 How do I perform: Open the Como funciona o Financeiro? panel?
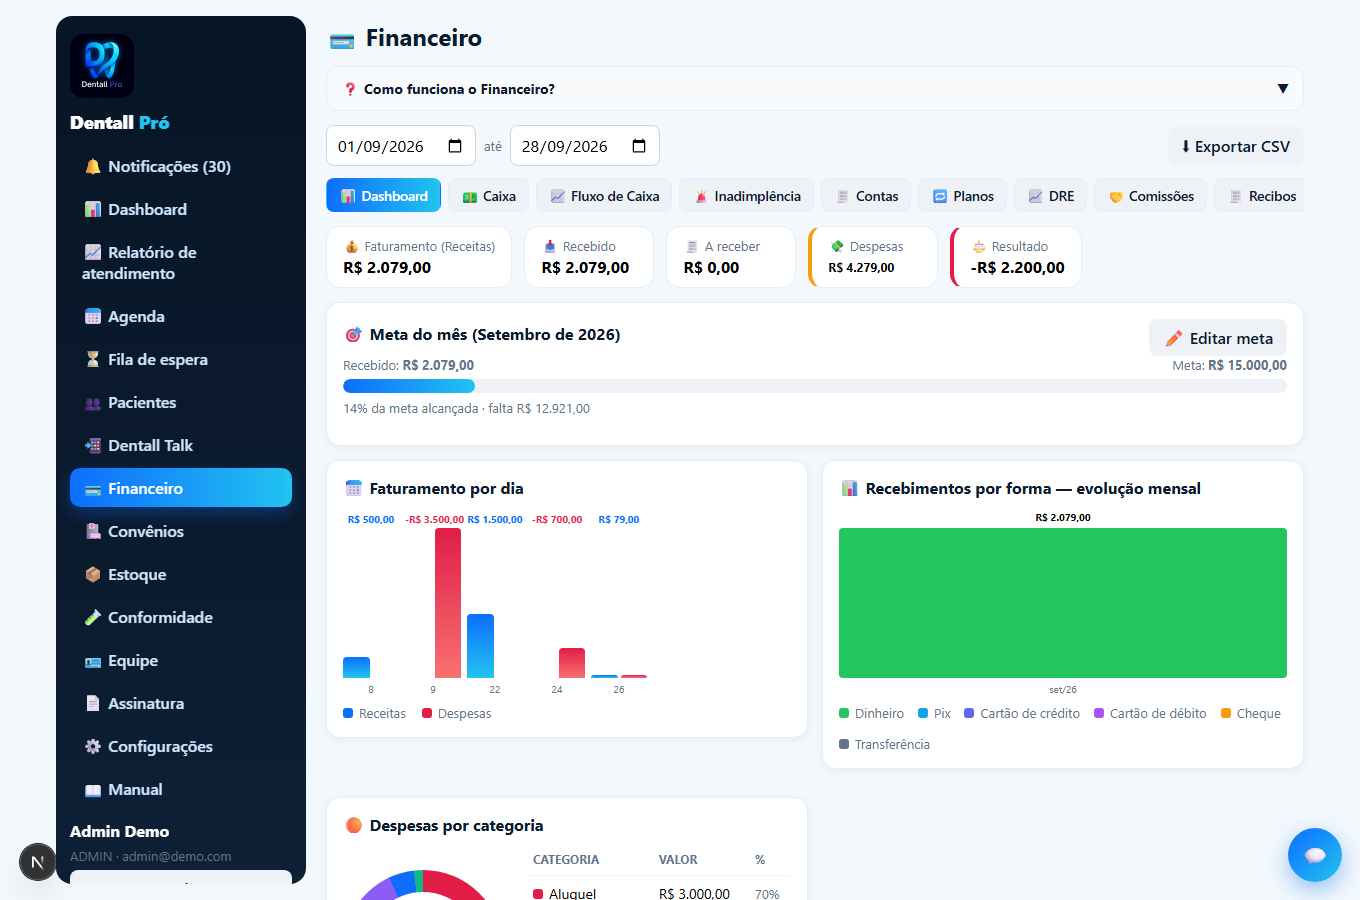coord(815,89)
